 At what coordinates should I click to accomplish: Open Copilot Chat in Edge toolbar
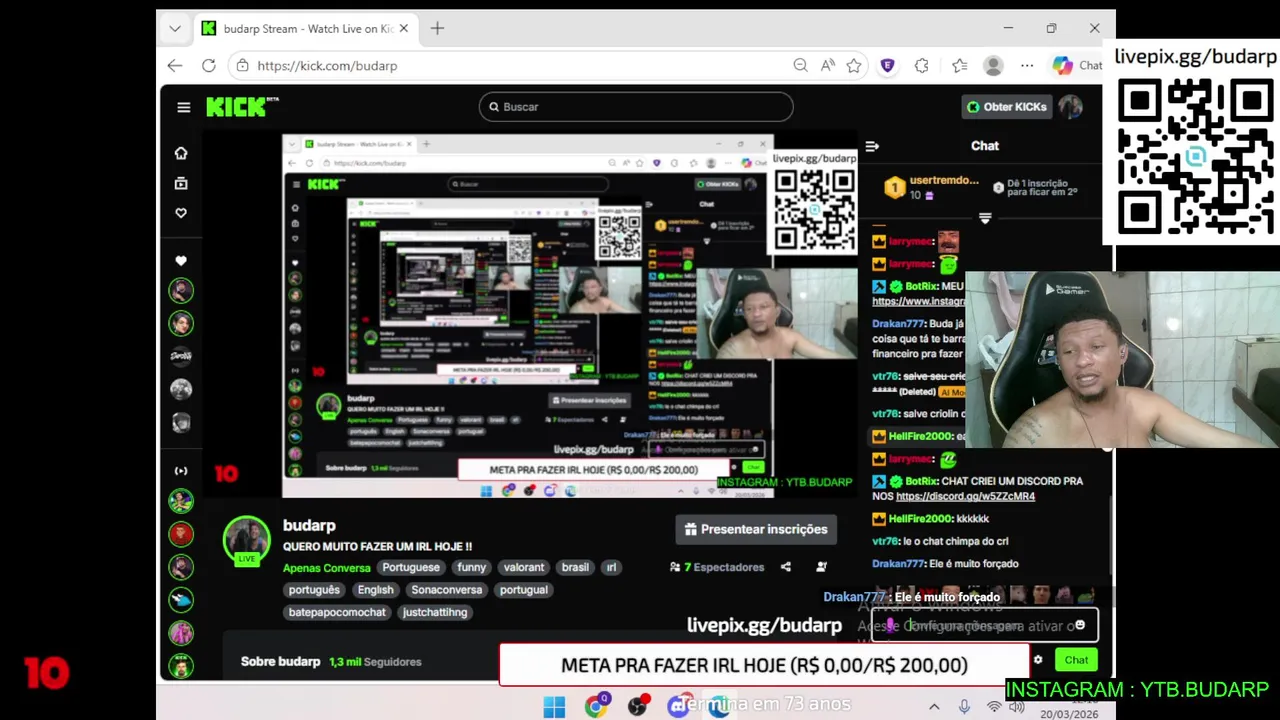point(1077,65)
